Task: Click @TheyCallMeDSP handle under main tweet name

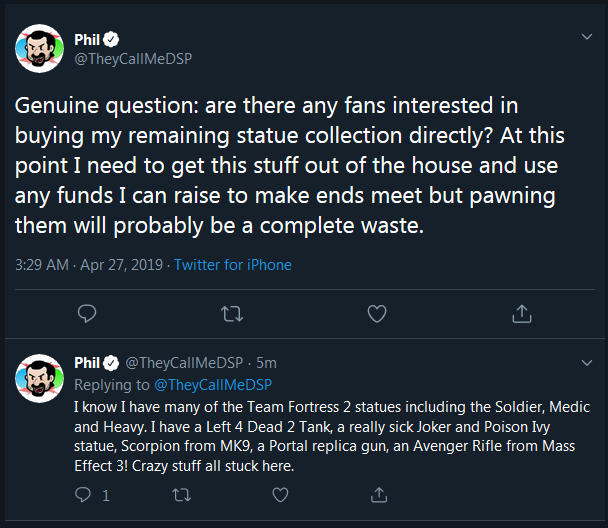Action: pyautogui.click(x=133, y=59)
